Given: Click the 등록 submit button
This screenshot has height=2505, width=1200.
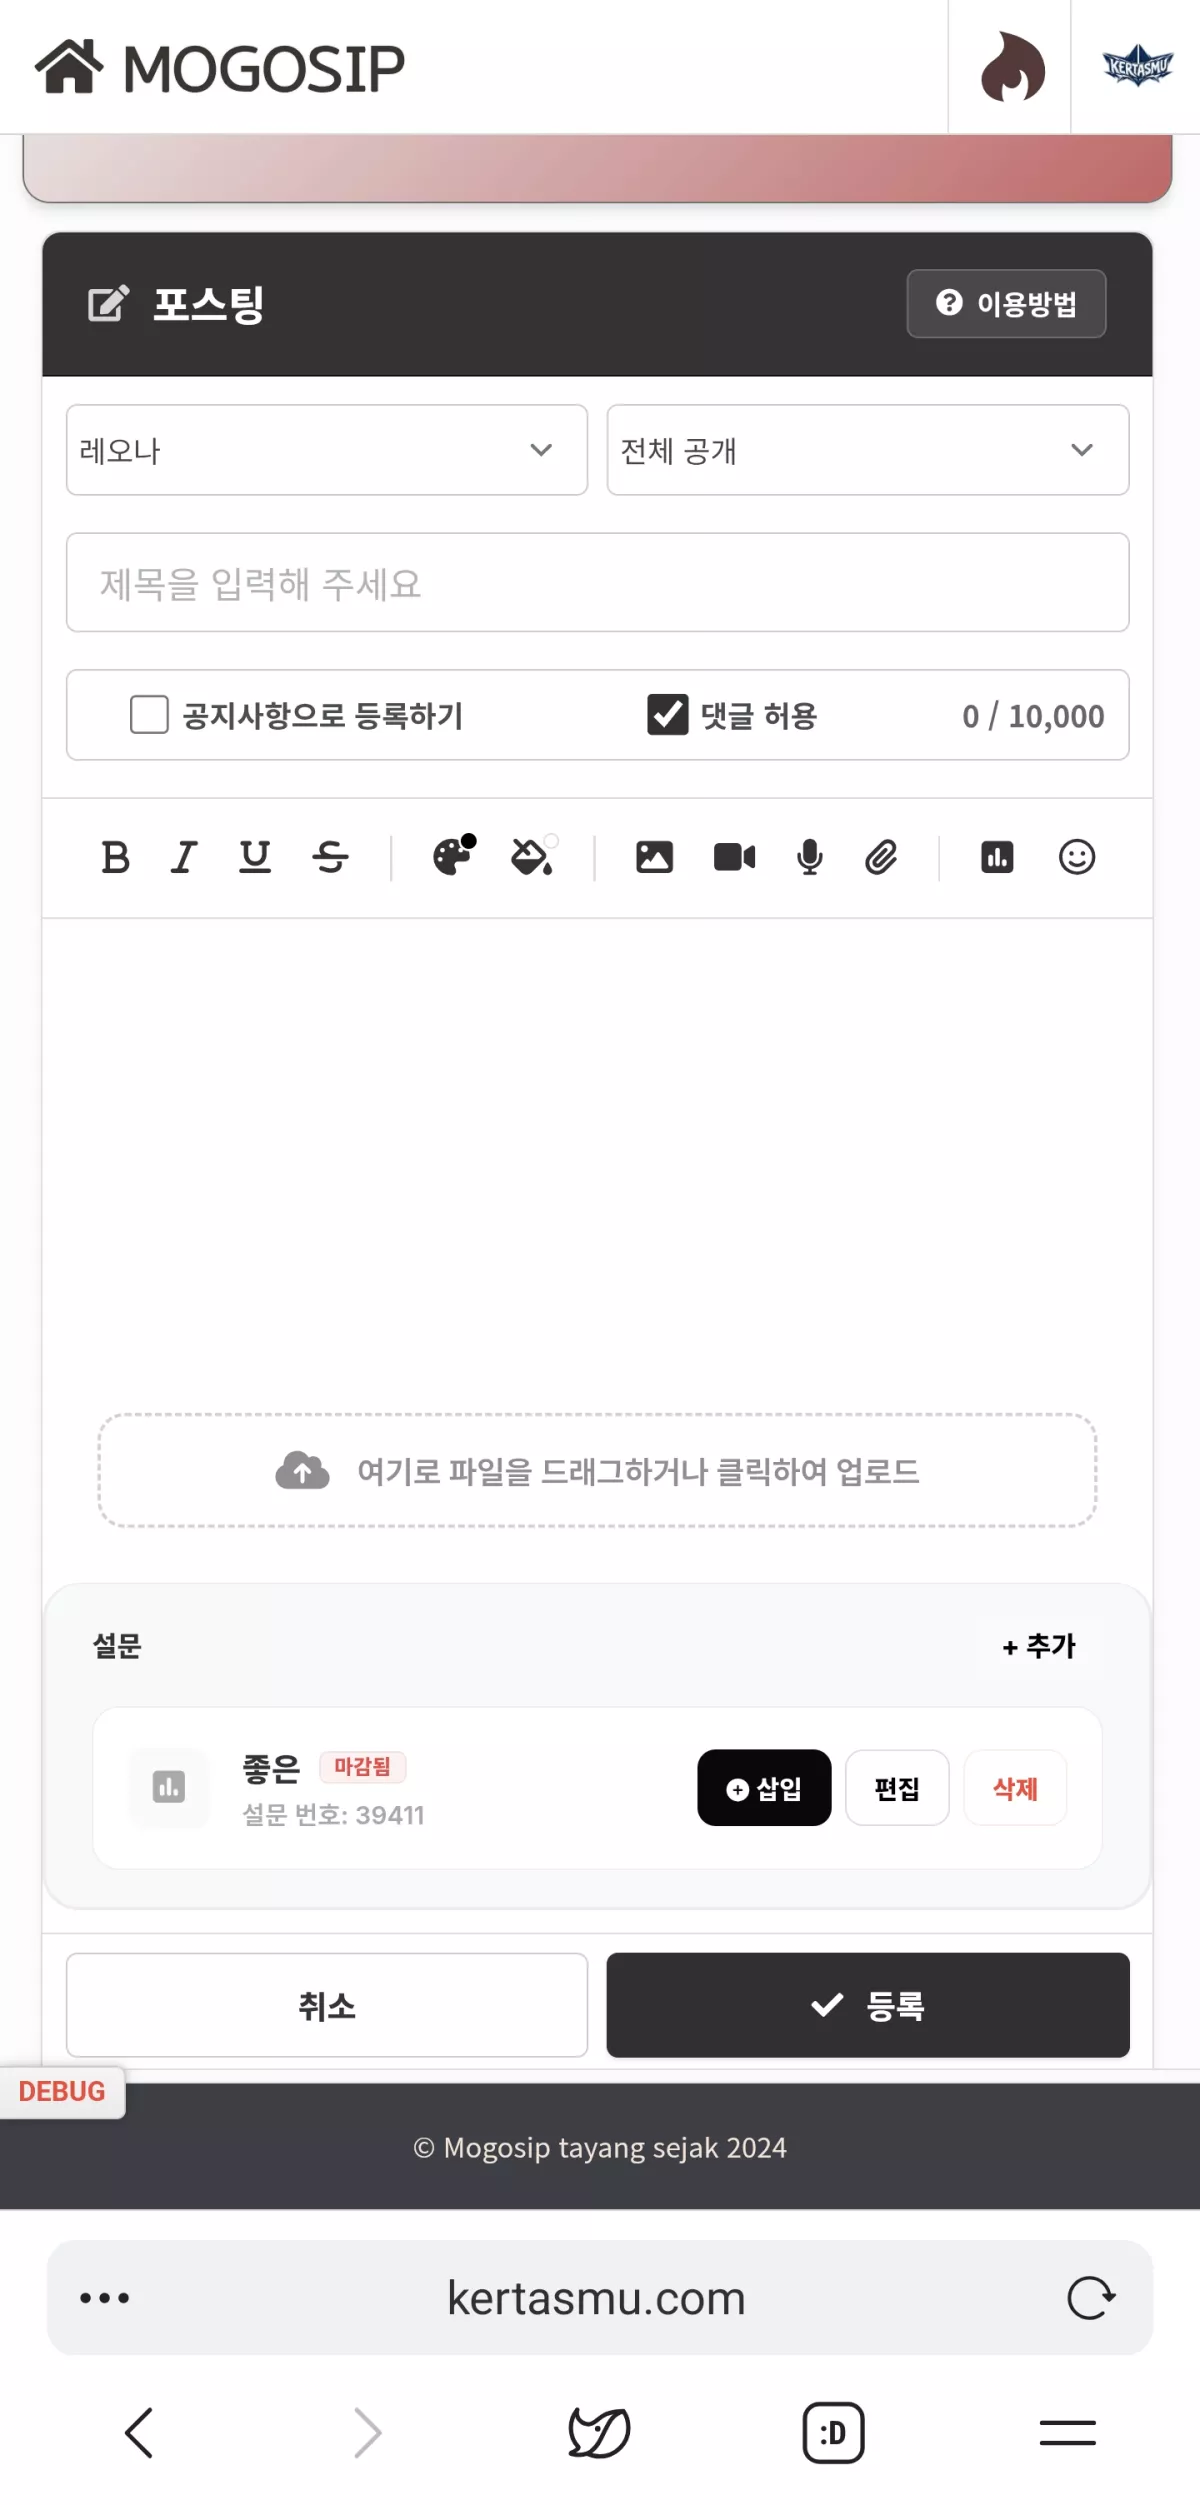Looking at the screenshot, I should pos(867,2005).
